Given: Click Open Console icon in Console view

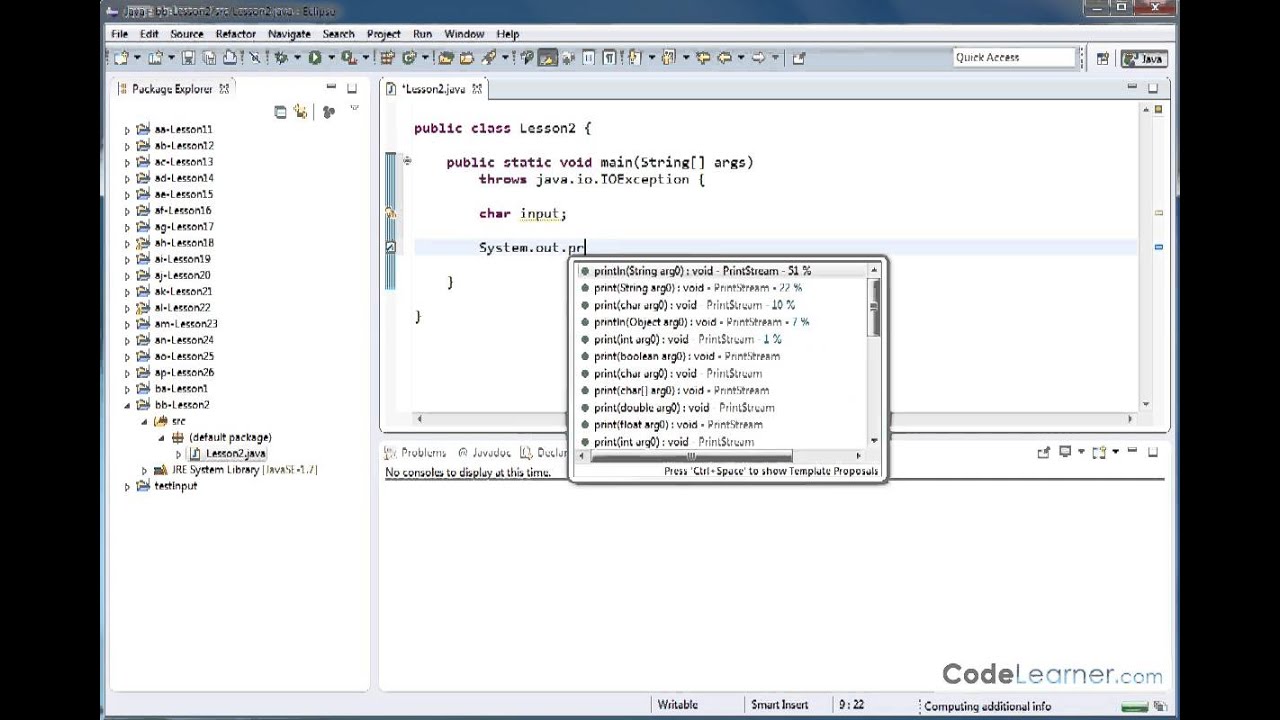Looking at the screenshot, I should pyautogui.click(x=1100, y=452).
